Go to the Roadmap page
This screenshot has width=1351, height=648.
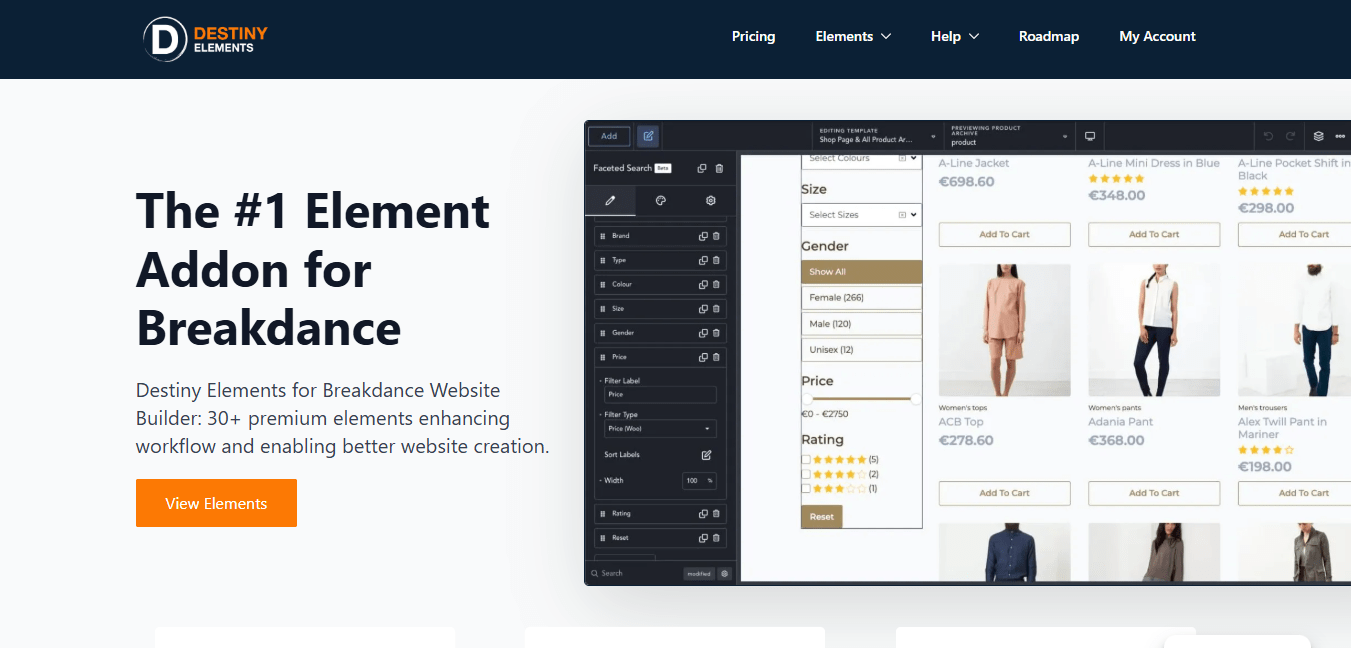tap(1048, 36)
